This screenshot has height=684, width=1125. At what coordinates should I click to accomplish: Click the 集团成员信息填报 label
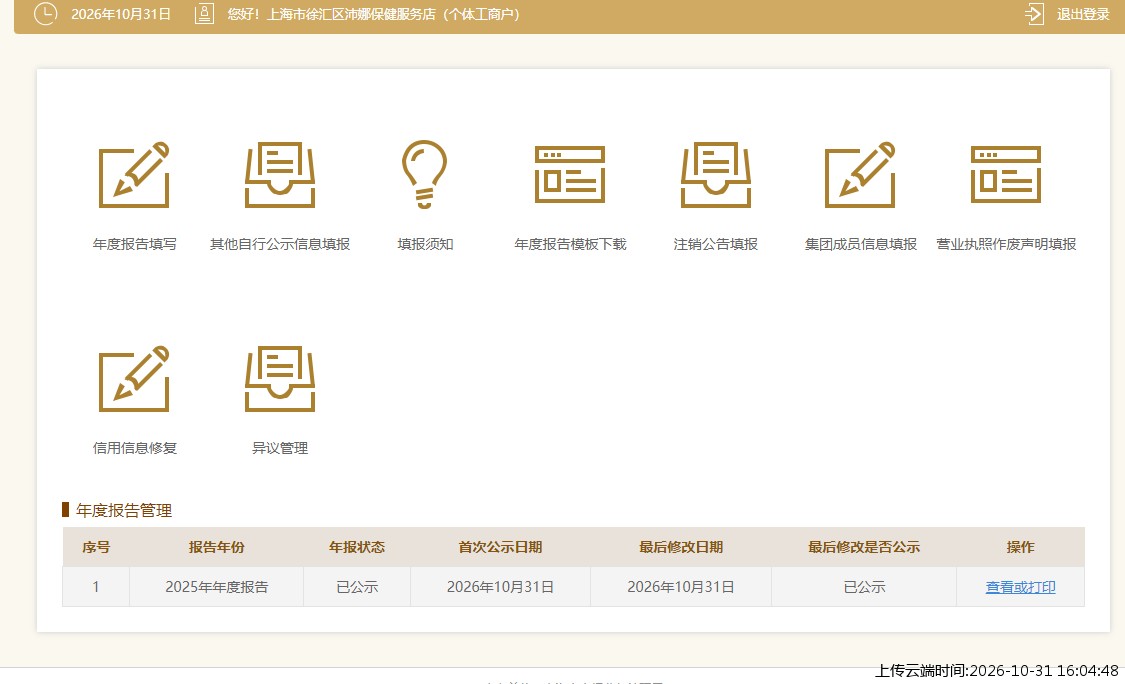click(860, 244)
